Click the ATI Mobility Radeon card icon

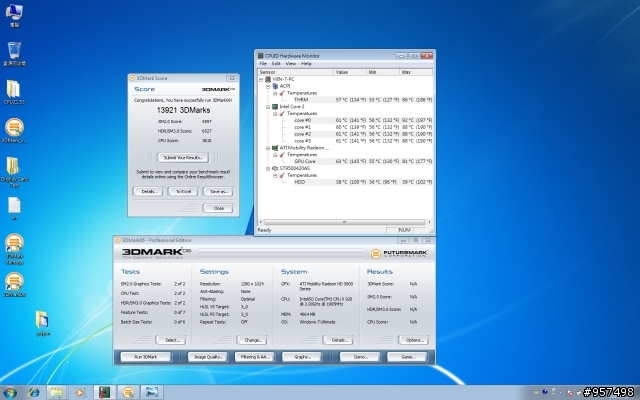coord(275,148)
